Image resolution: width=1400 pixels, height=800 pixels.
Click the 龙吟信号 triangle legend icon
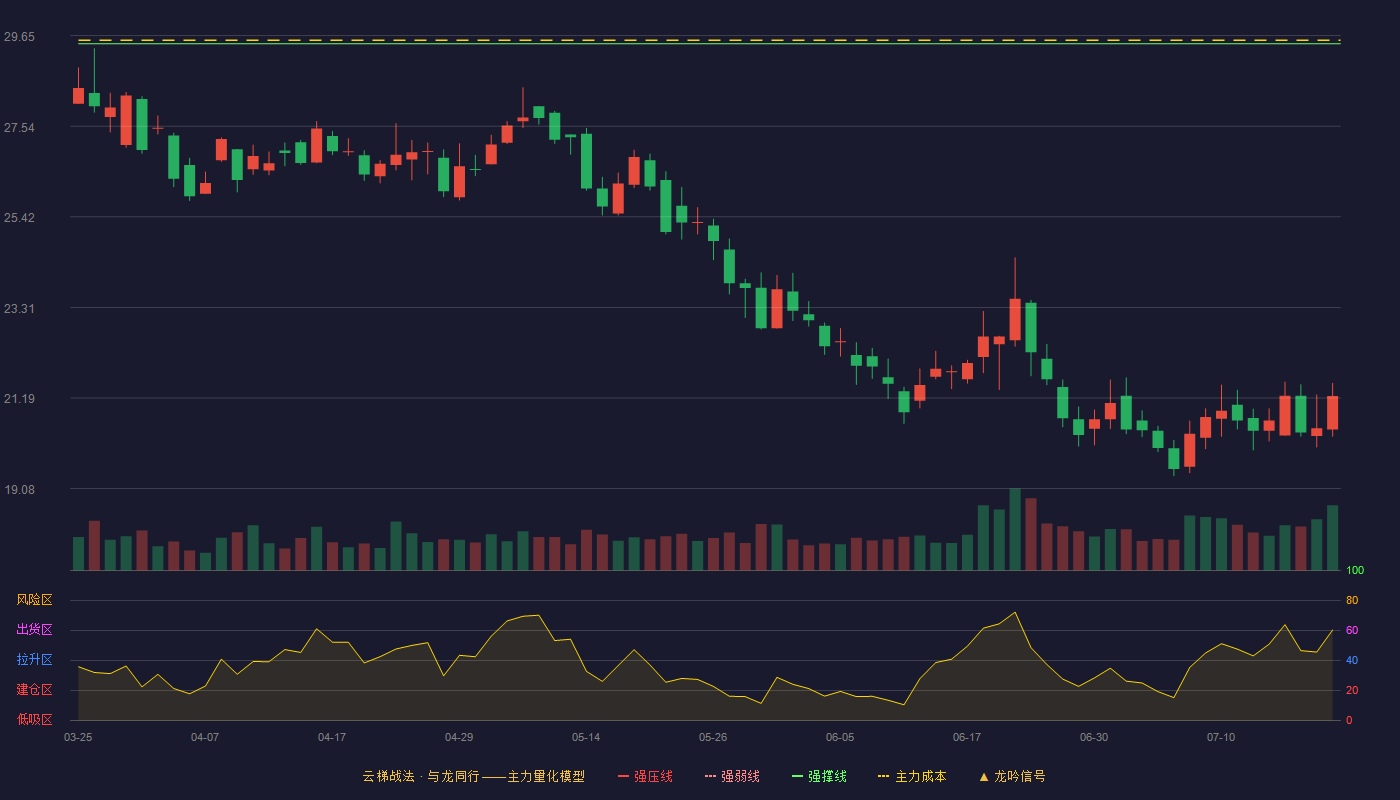click(983, 777)
